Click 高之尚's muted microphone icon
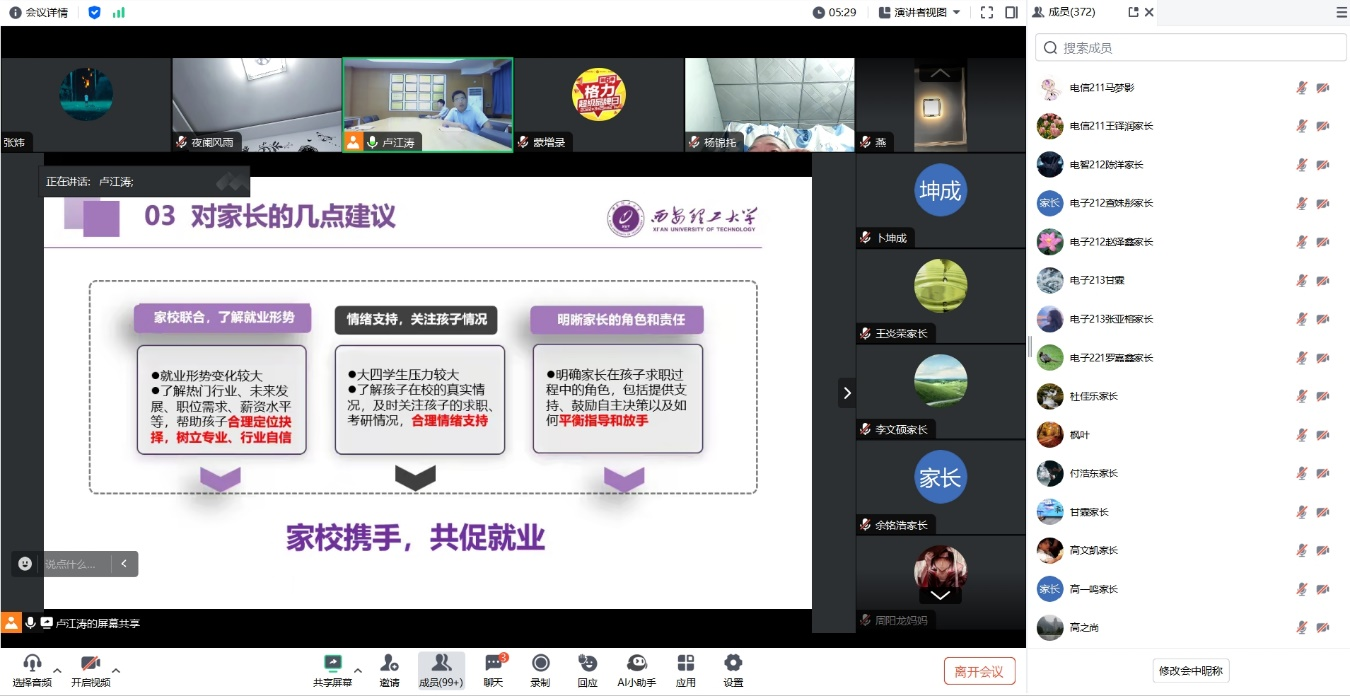The image size is (1350, 696). 1302,628
